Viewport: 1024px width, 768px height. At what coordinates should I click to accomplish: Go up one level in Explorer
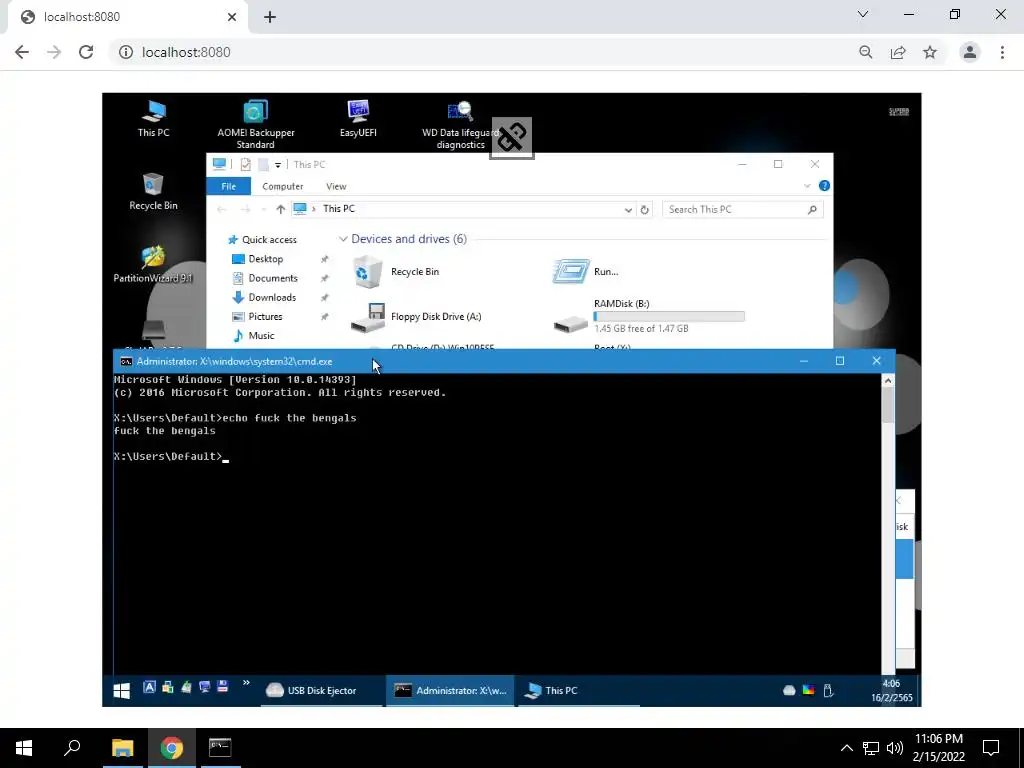(x=280, y=210)
